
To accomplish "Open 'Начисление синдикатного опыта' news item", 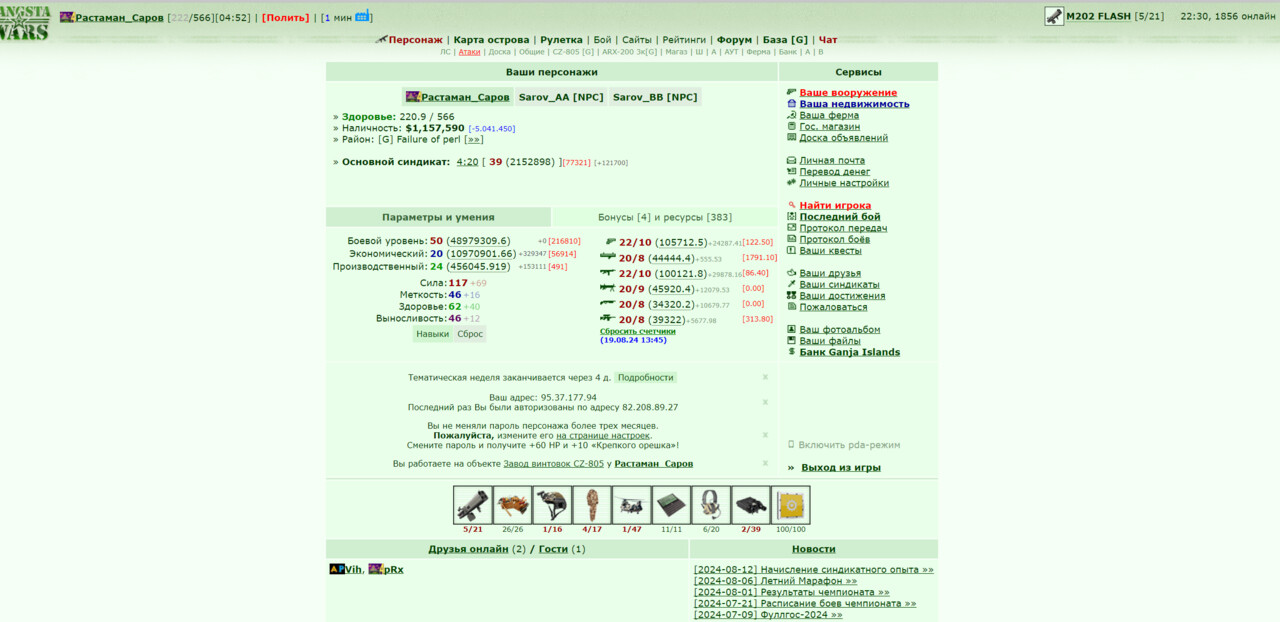I will coord(814,570).
